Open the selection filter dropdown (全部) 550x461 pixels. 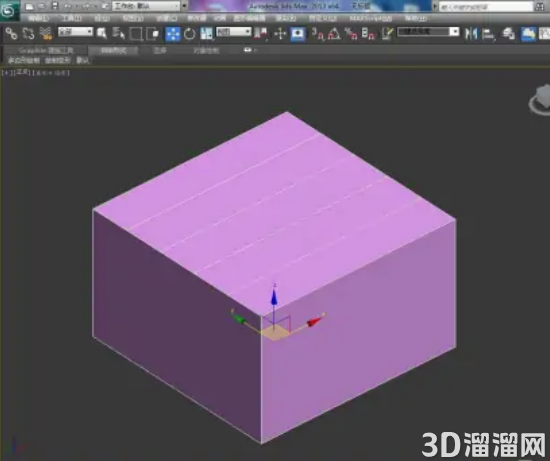point(75,32)
